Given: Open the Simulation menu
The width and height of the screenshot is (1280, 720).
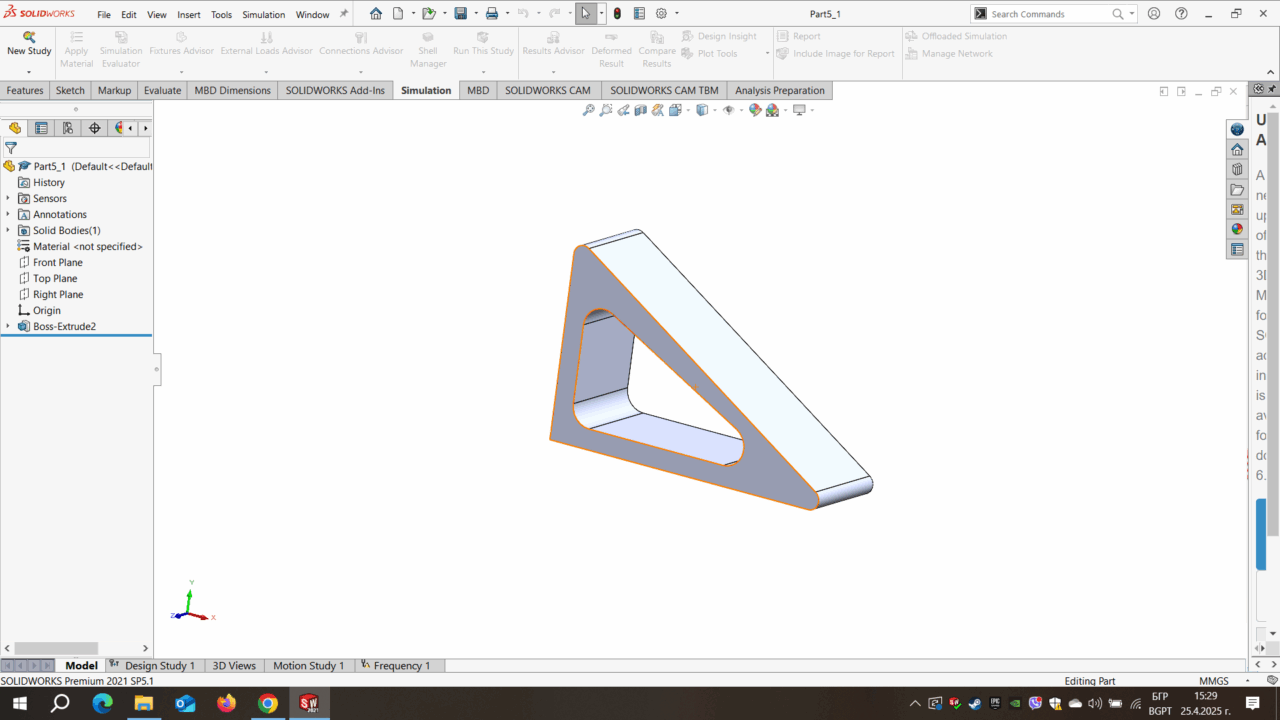Looking at the screenshot, I should [264, 15].
